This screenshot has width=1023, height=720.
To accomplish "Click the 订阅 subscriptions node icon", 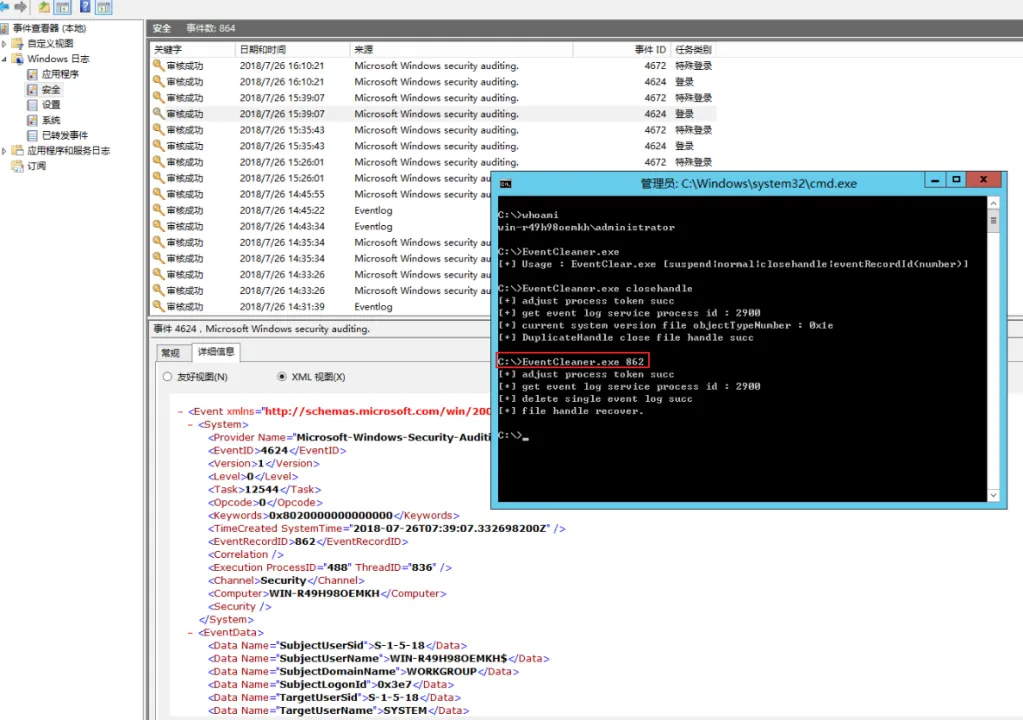I will tap(17, 166).
